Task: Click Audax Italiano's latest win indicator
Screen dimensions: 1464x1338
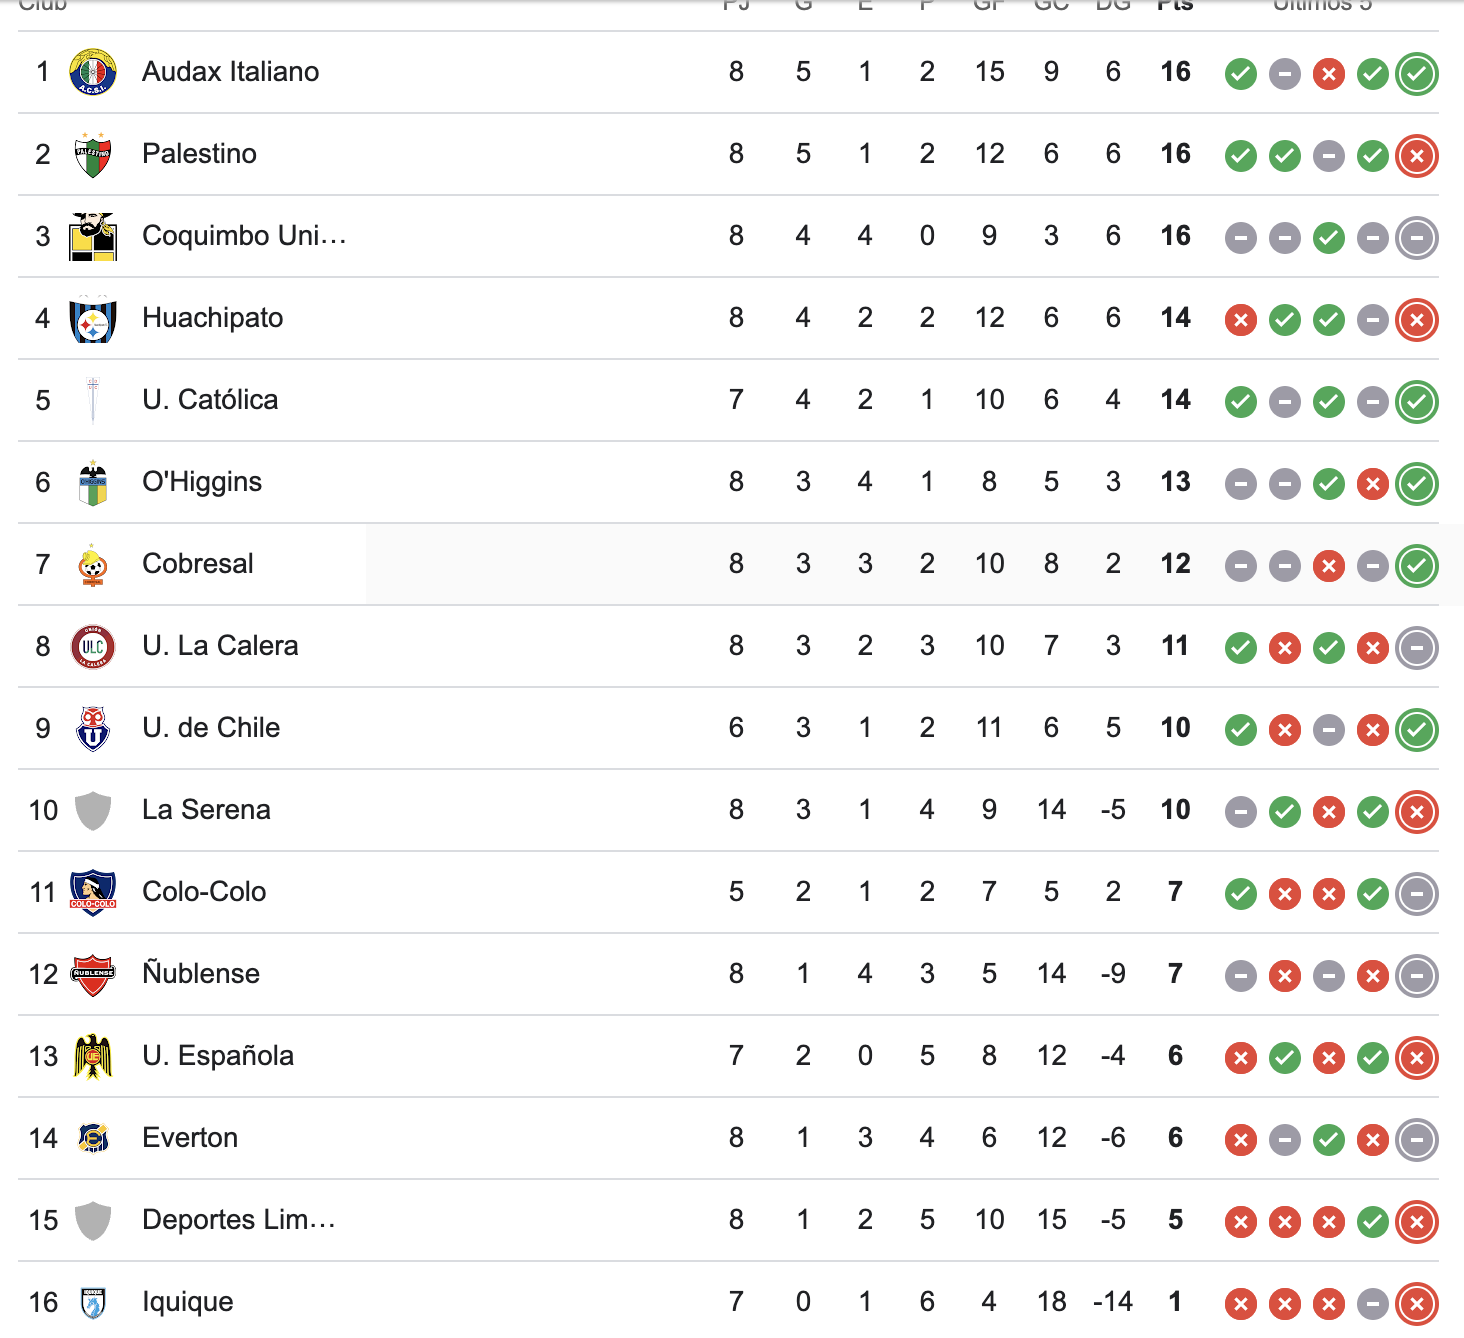Action: coord(1418,73)
